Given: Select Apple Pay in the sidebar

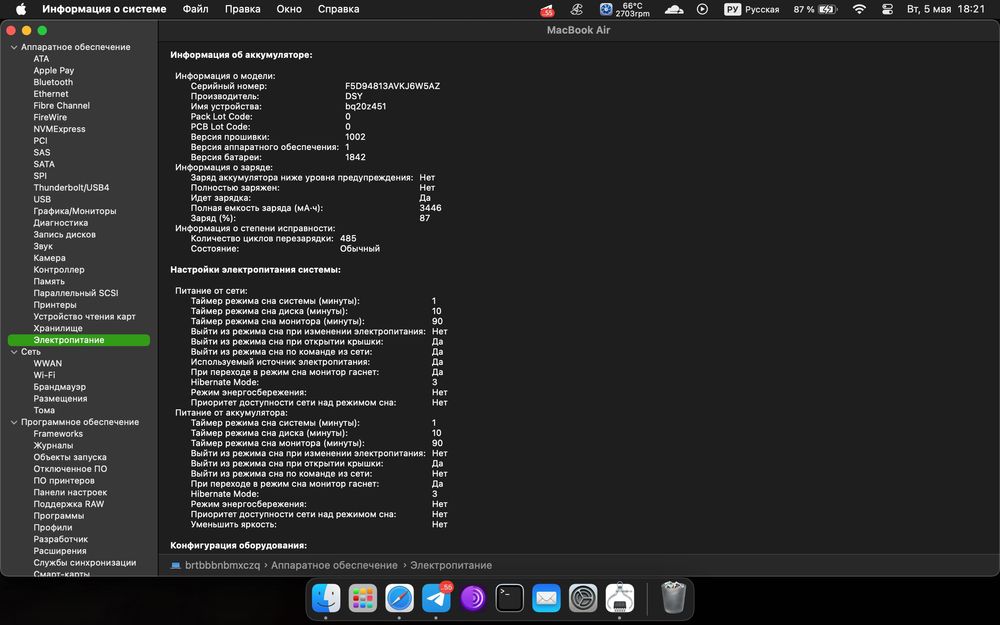Looking at the screenshot, I should [54, 70].
